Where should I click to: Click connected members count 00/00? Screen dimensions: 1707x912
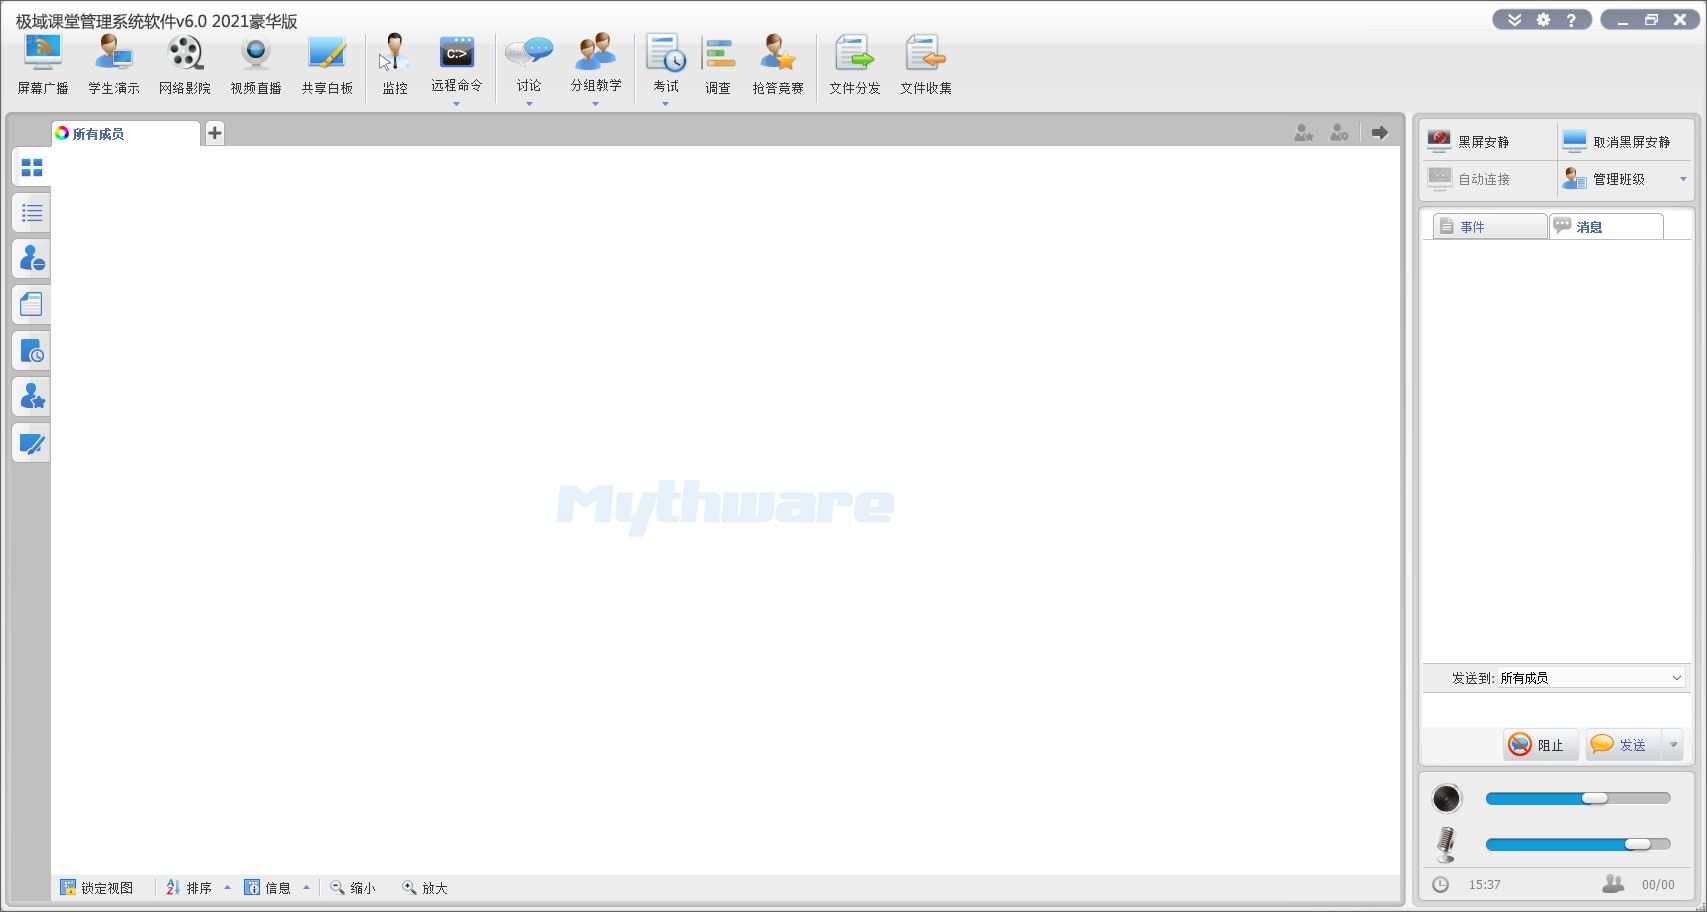(x=1658, y=885)
